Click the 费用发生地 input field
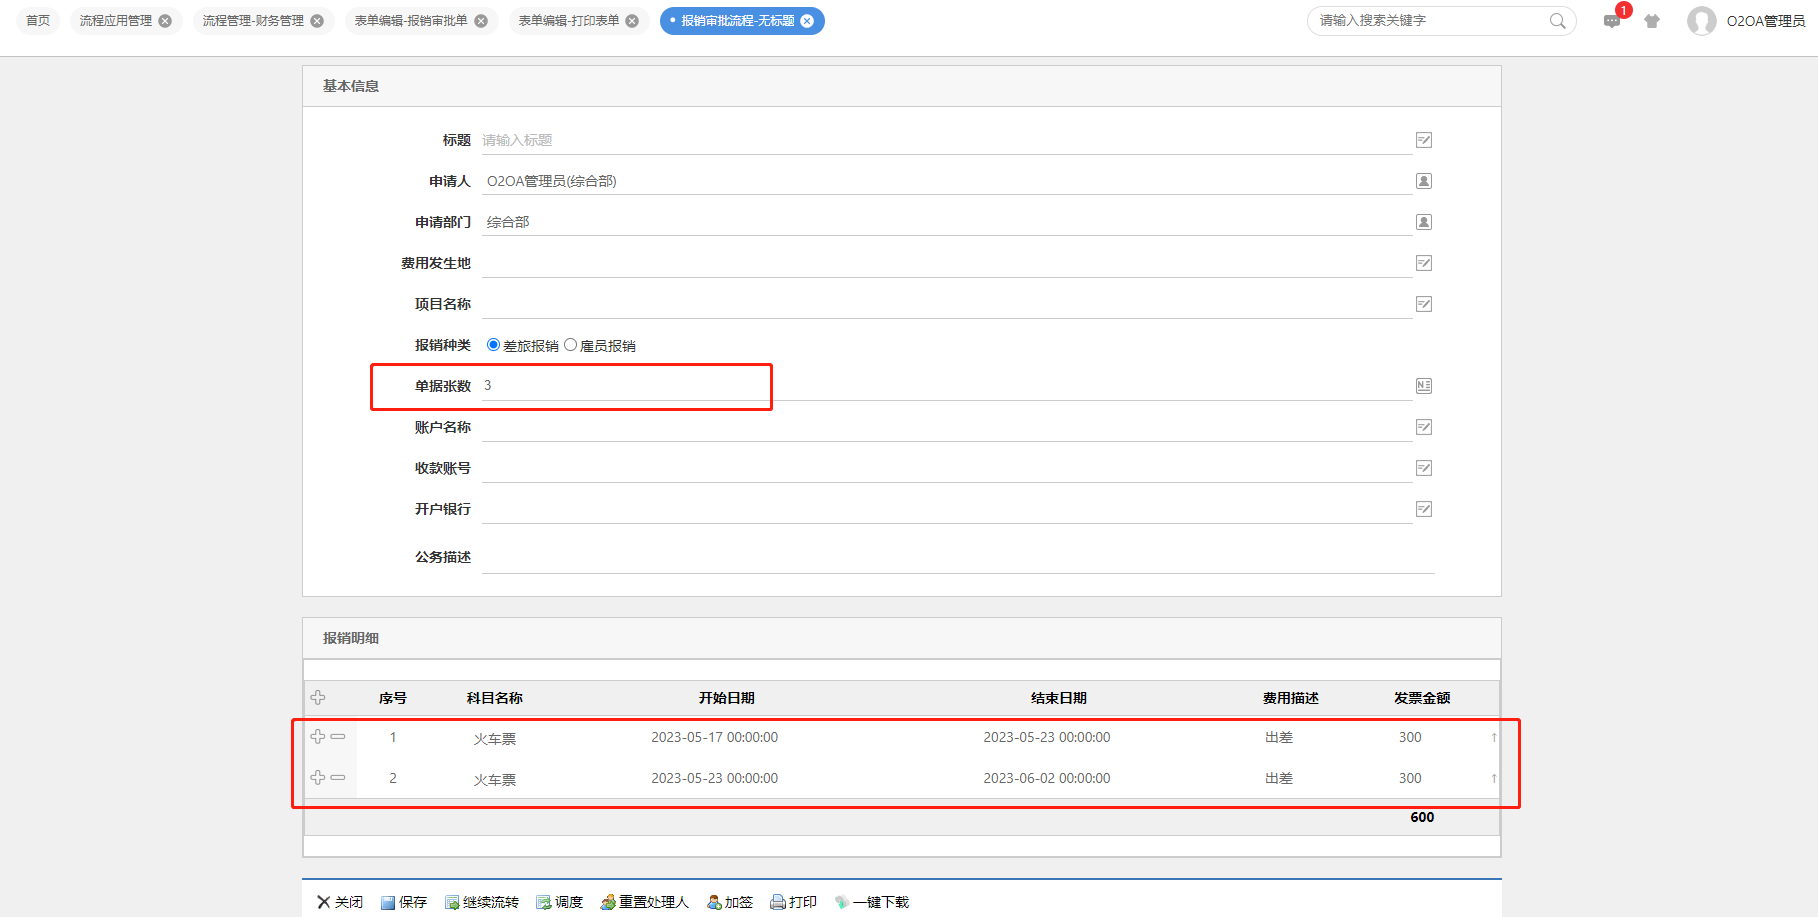 945,263
